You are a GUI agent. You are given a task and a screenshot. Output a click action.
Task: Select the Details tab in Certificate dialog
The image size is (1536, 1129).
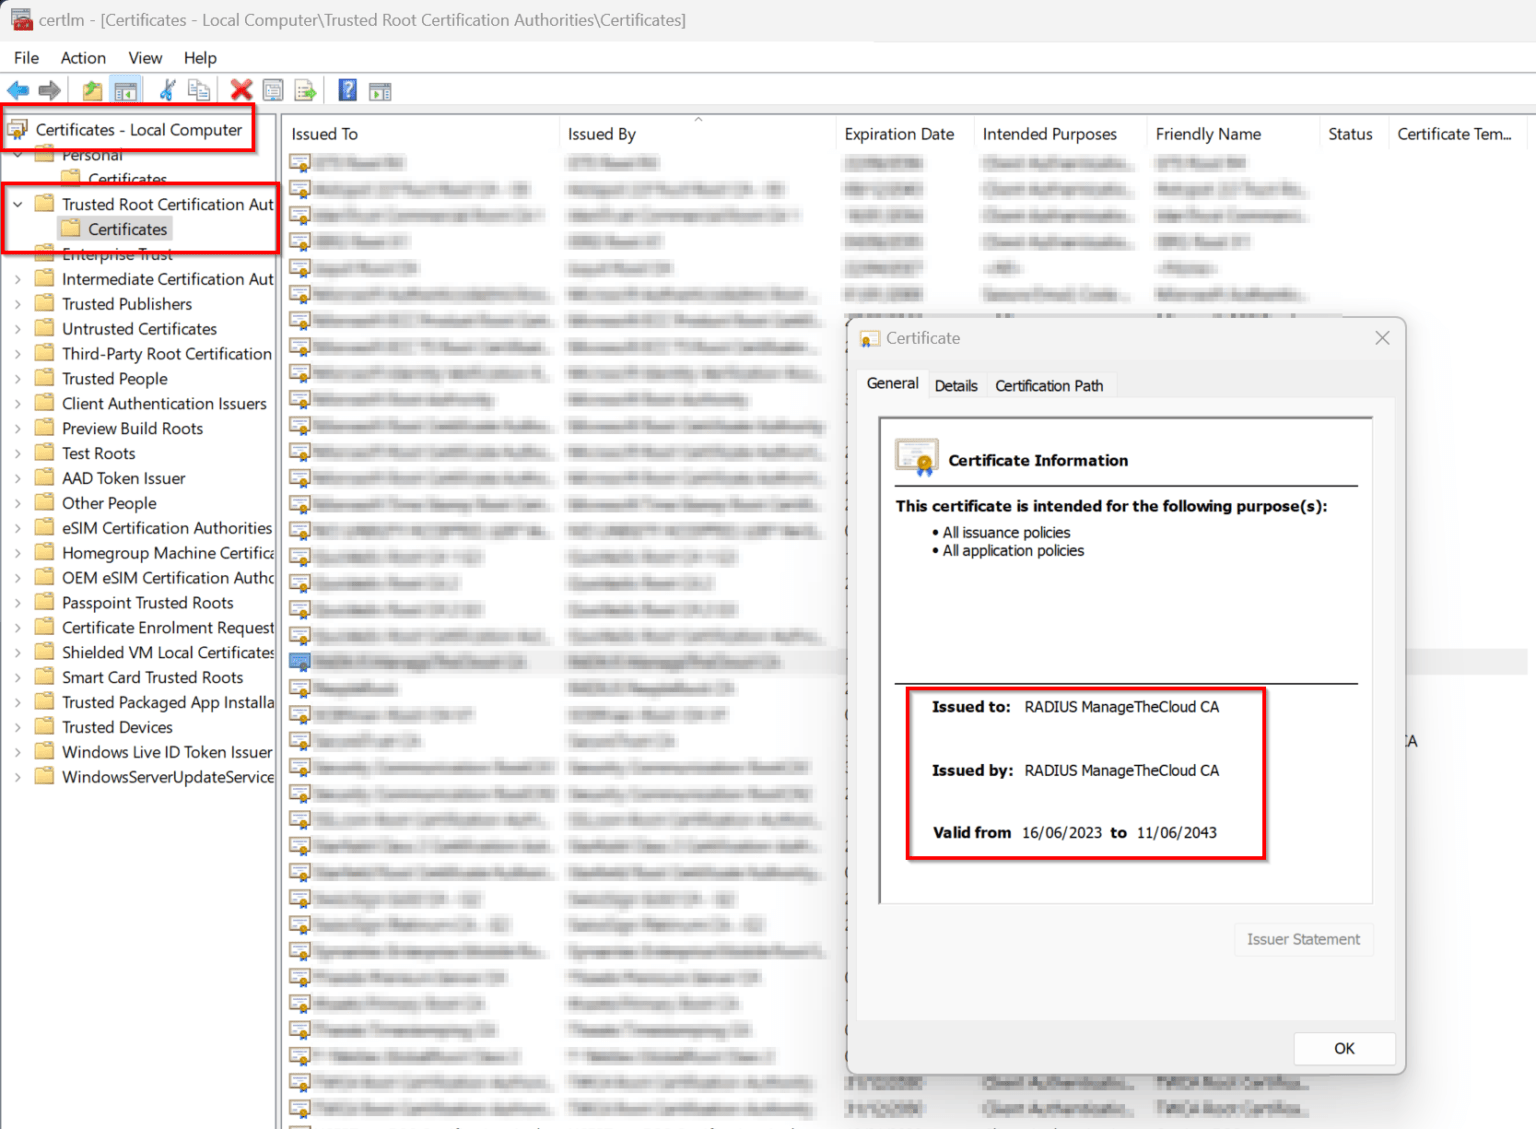coord(956,385)
